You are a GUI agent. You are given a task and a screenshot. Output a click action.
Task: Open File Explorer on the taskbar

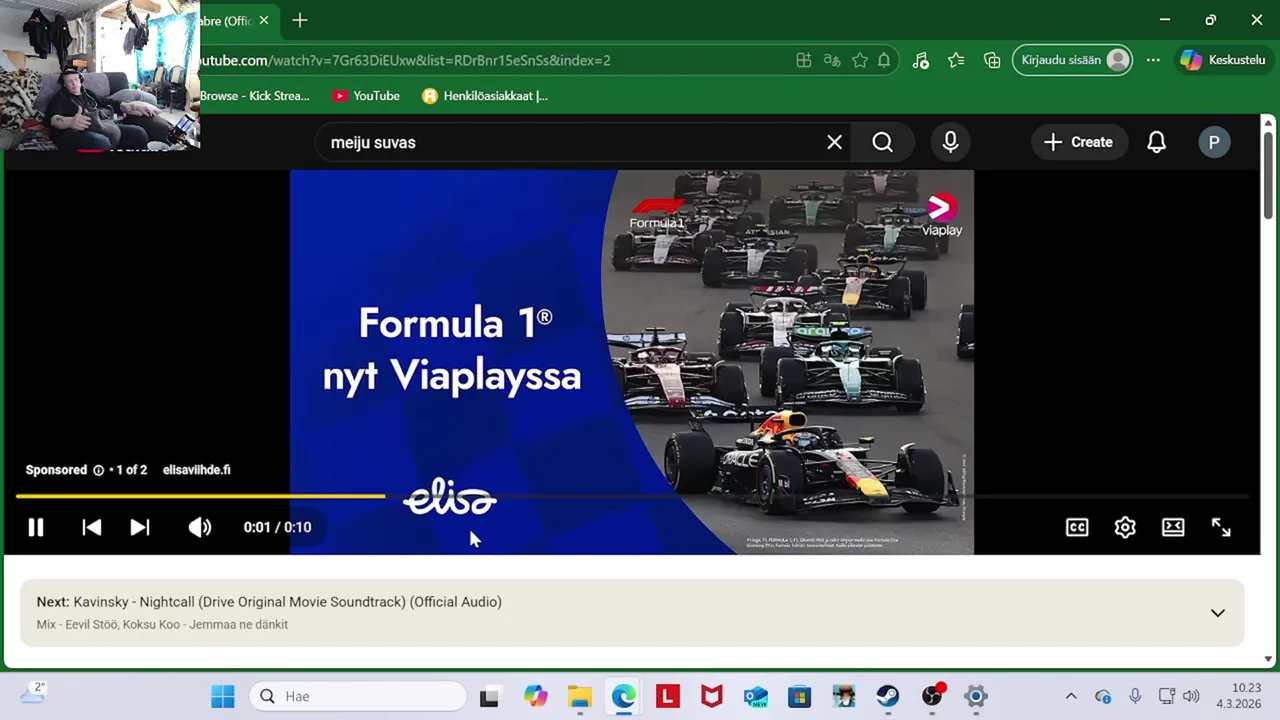pyautogui.click(x=580, y=696)
